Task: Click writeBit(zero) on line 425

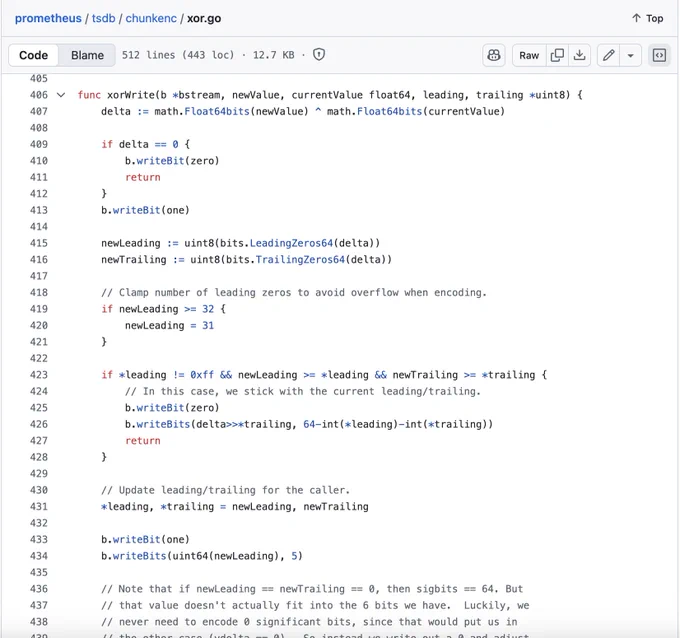Action: (x=178, y=408)
